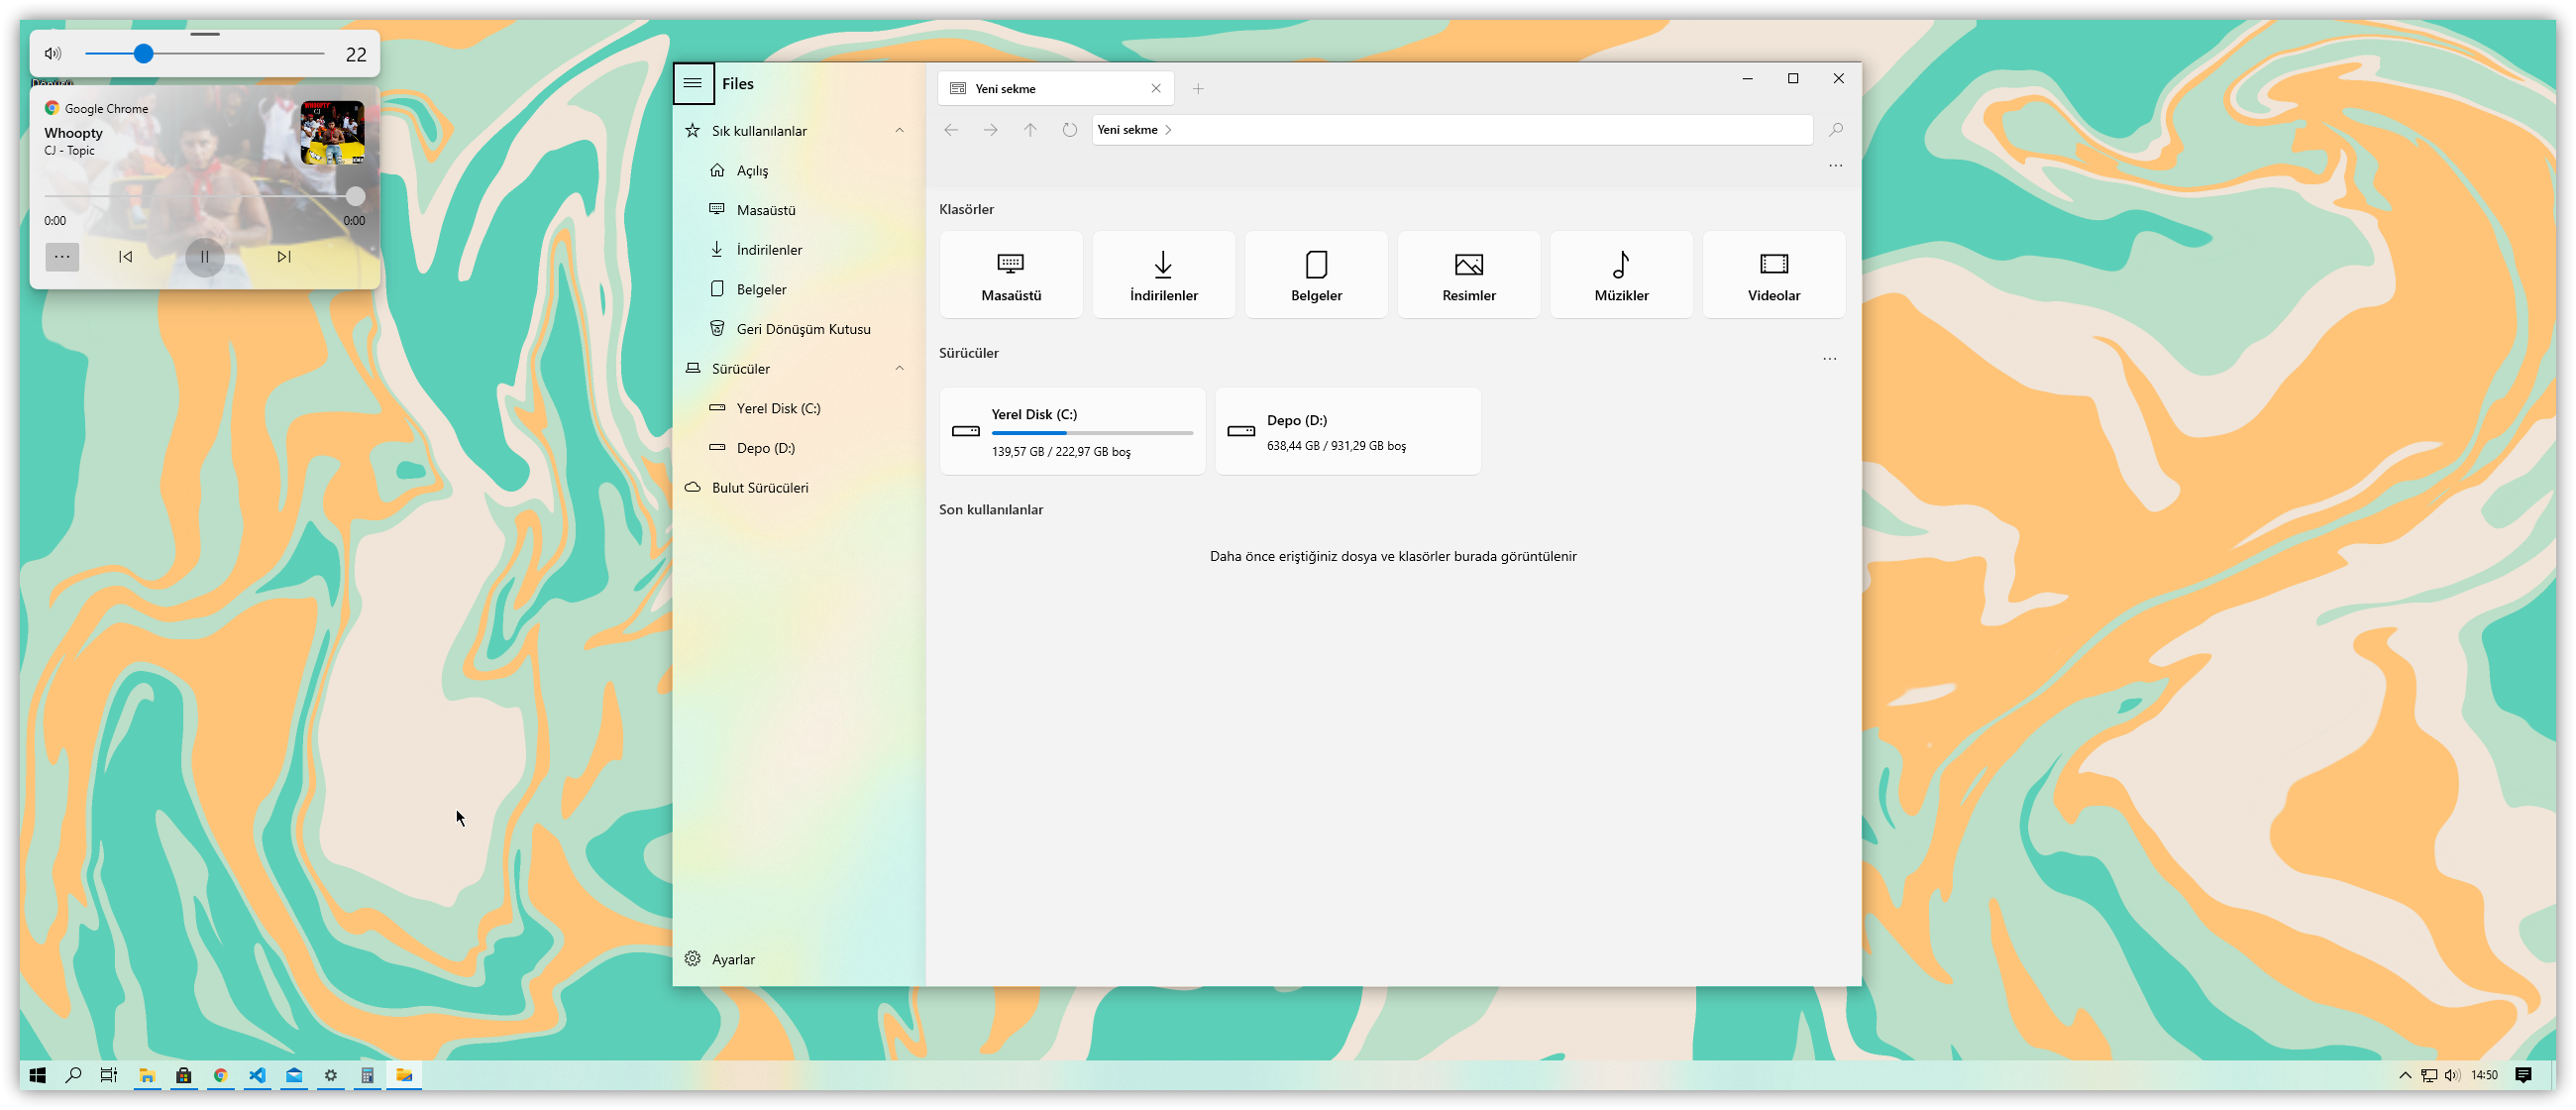Open Geri Dönüşüm Kutusu in sidebar
2576x1110 pixels.
[x=802, y=329]
